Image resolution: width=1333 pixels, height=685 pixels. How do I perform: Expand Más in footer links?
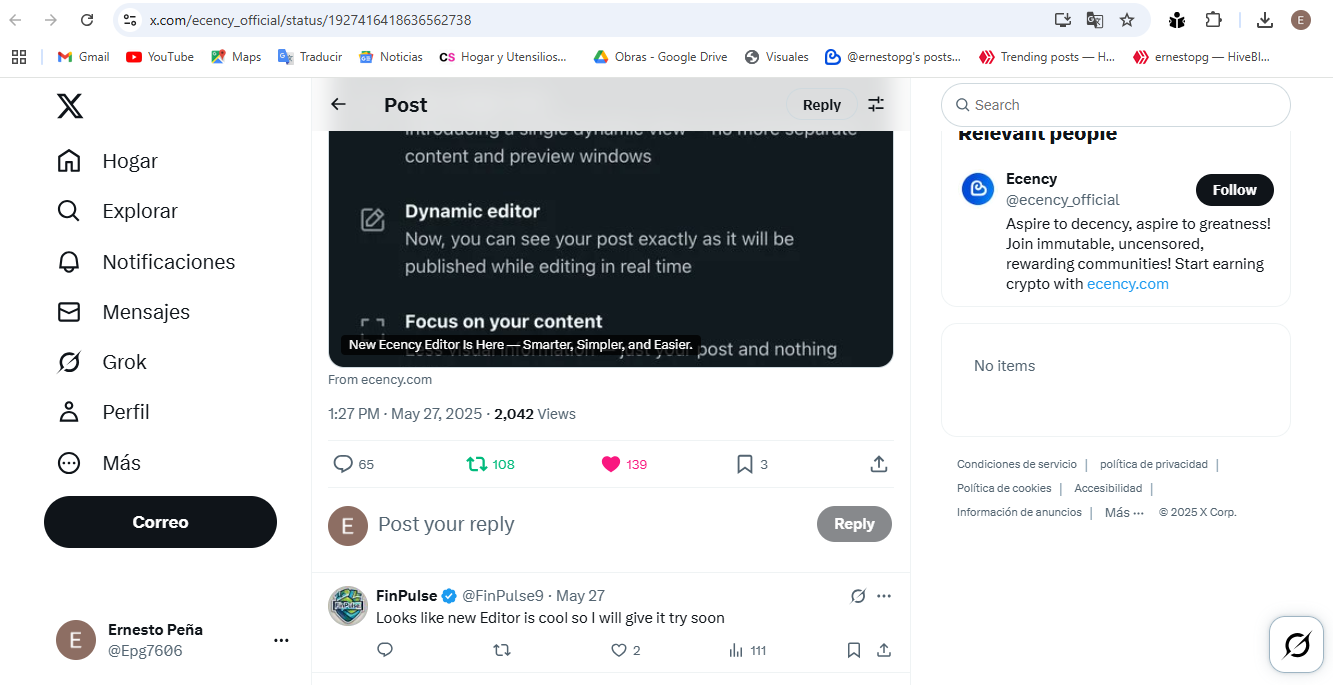1124,512
